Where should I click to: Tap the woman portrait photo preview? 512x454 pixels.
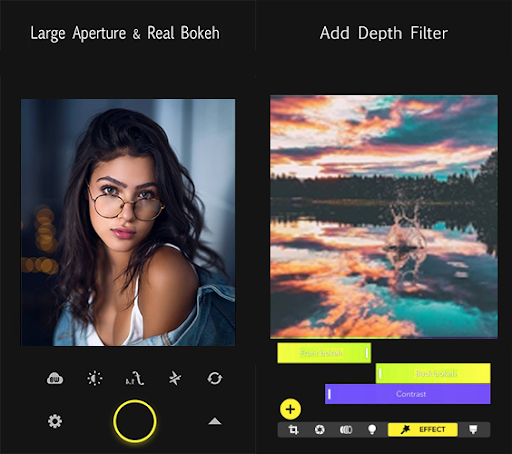pyautogui.click(x=128, y=222)
